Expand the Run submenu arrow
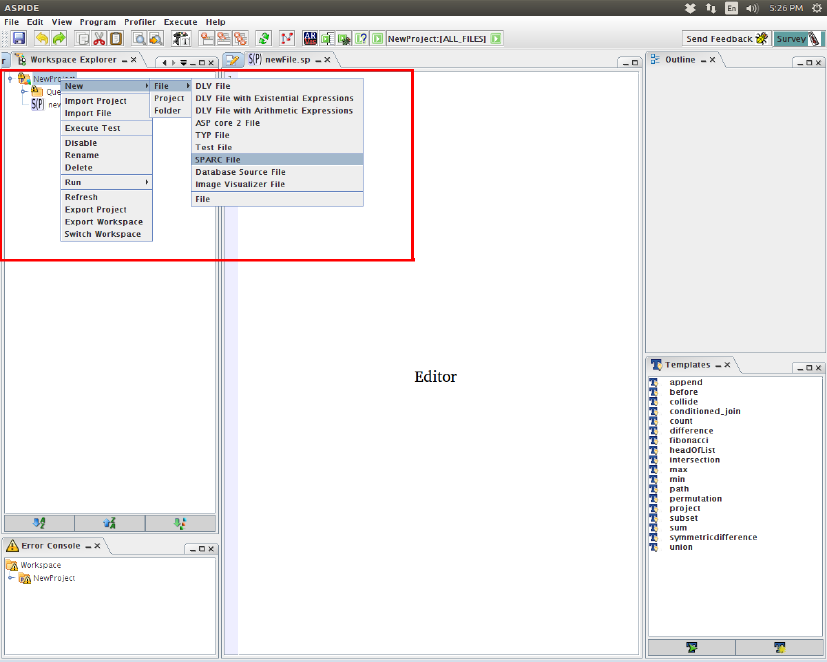 click(x=147, y=182)
